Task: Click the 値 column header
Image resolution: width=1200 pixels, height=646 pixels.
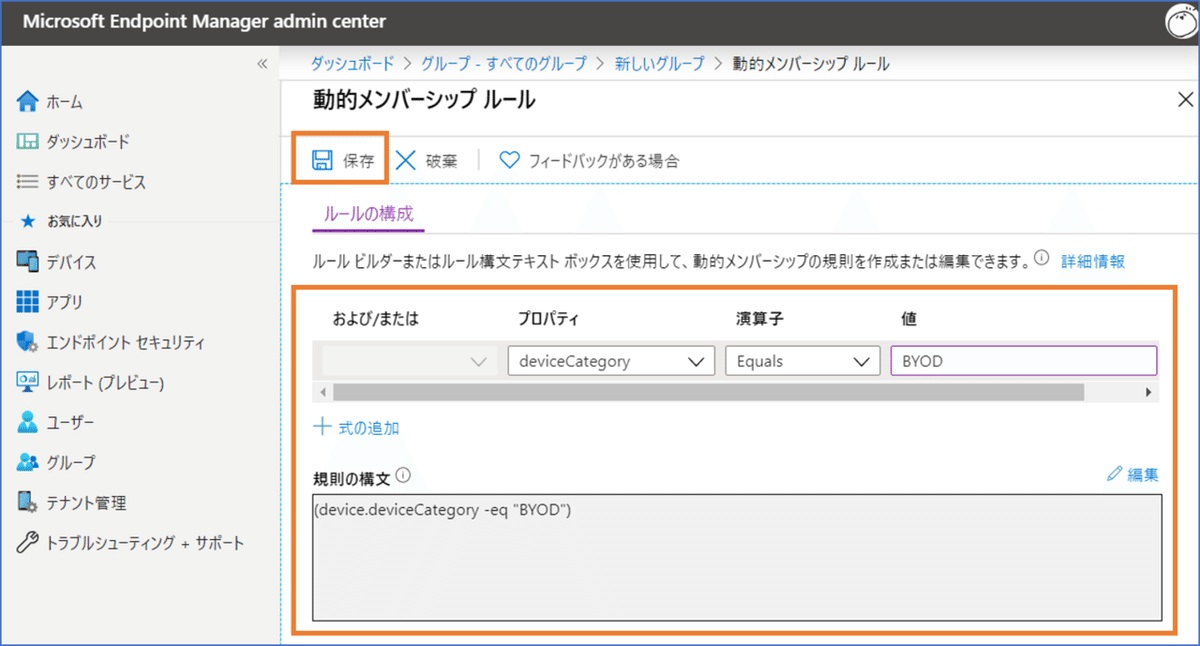Action: pyautogui.click(x=909, y=318)
